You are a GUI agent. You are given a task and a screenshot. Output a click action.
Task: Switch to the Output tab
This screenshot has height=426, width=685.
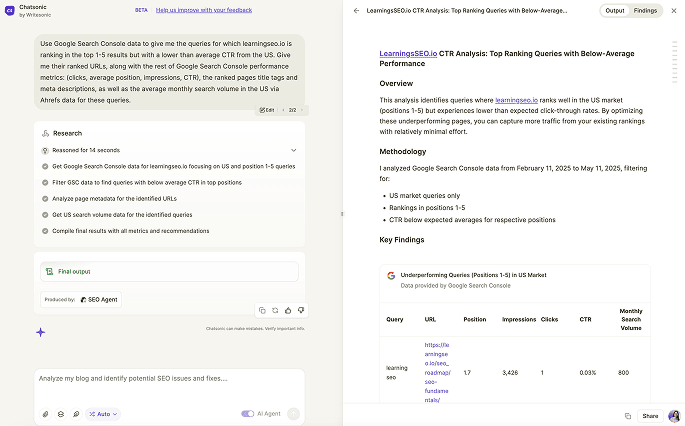coord(615,10)
